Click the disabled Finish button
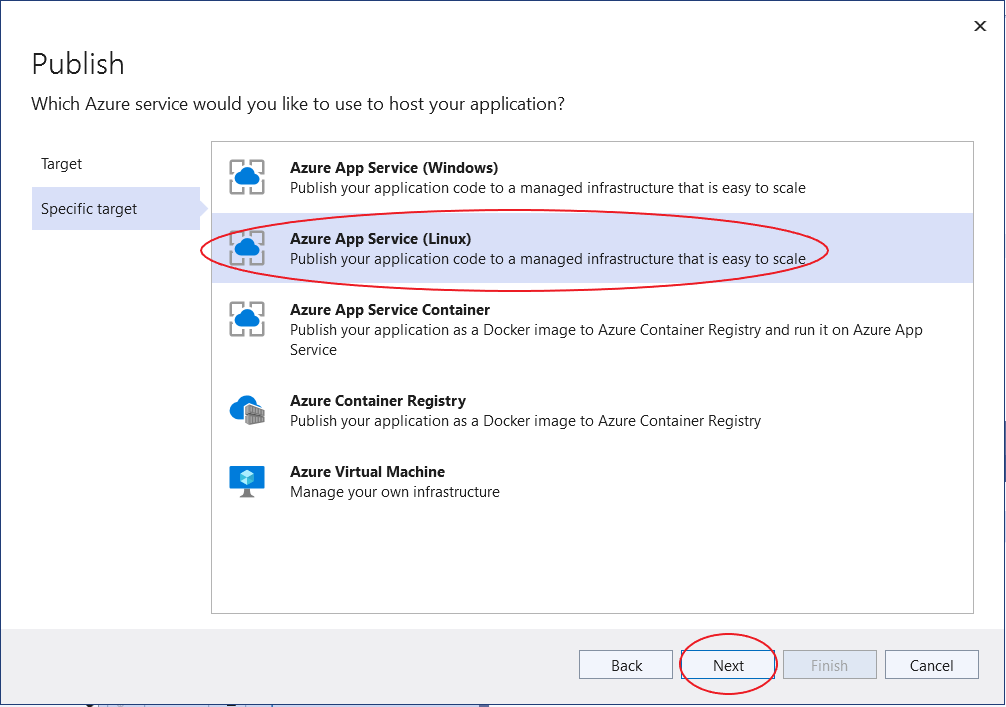Screen dimensions: 1006x707 830,665
